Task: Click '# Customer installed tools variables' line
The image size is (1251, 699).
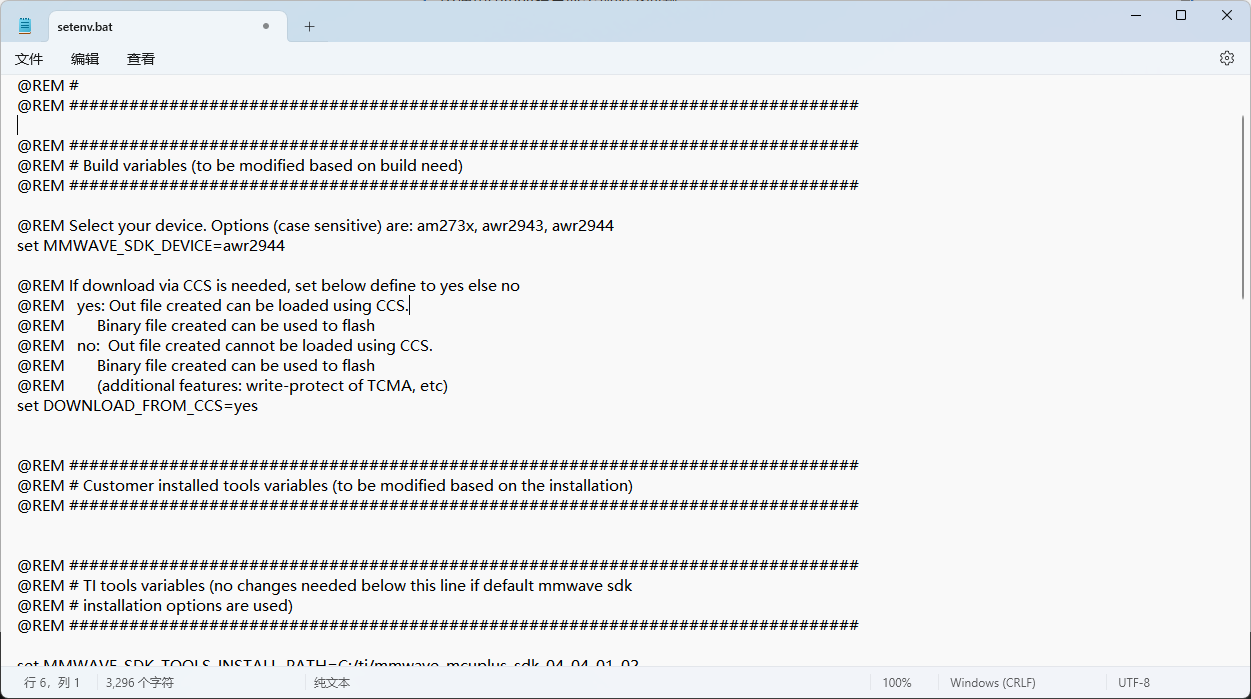Action: [x=325, y=485]
